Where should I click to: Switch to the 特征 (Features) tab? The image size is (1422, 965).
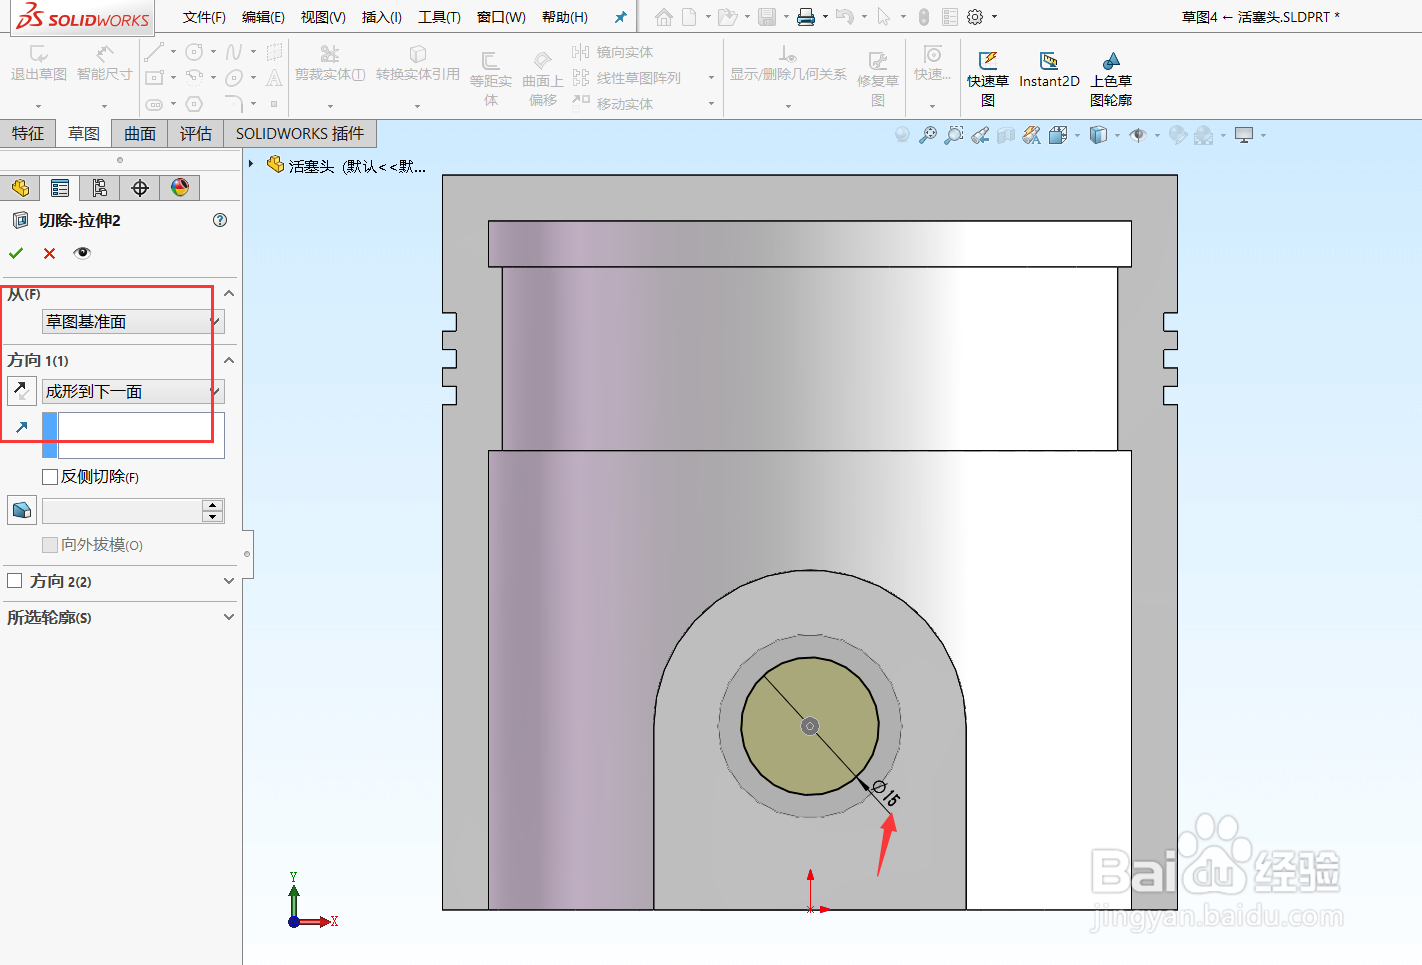[28, 133]
